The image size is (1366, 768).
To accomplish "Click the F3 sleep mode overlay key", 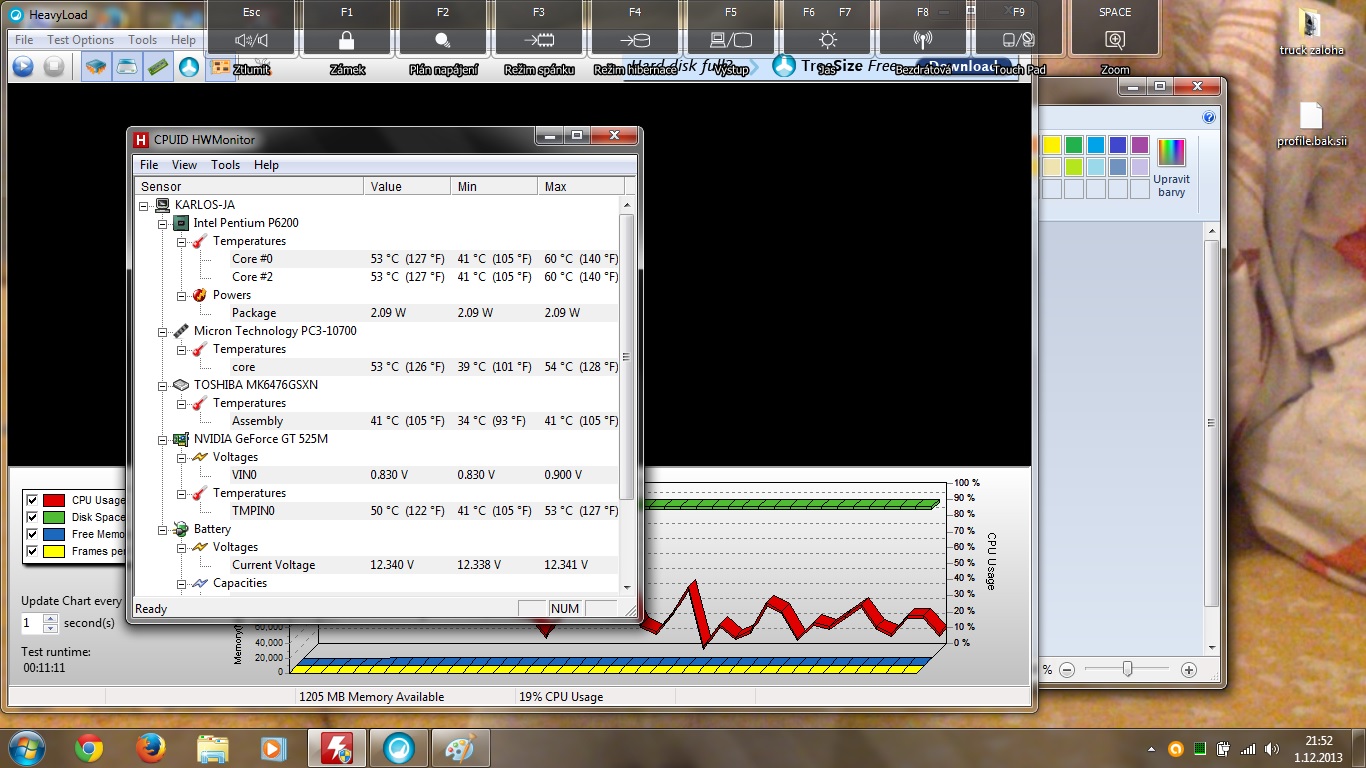I will tap(539, 29).
